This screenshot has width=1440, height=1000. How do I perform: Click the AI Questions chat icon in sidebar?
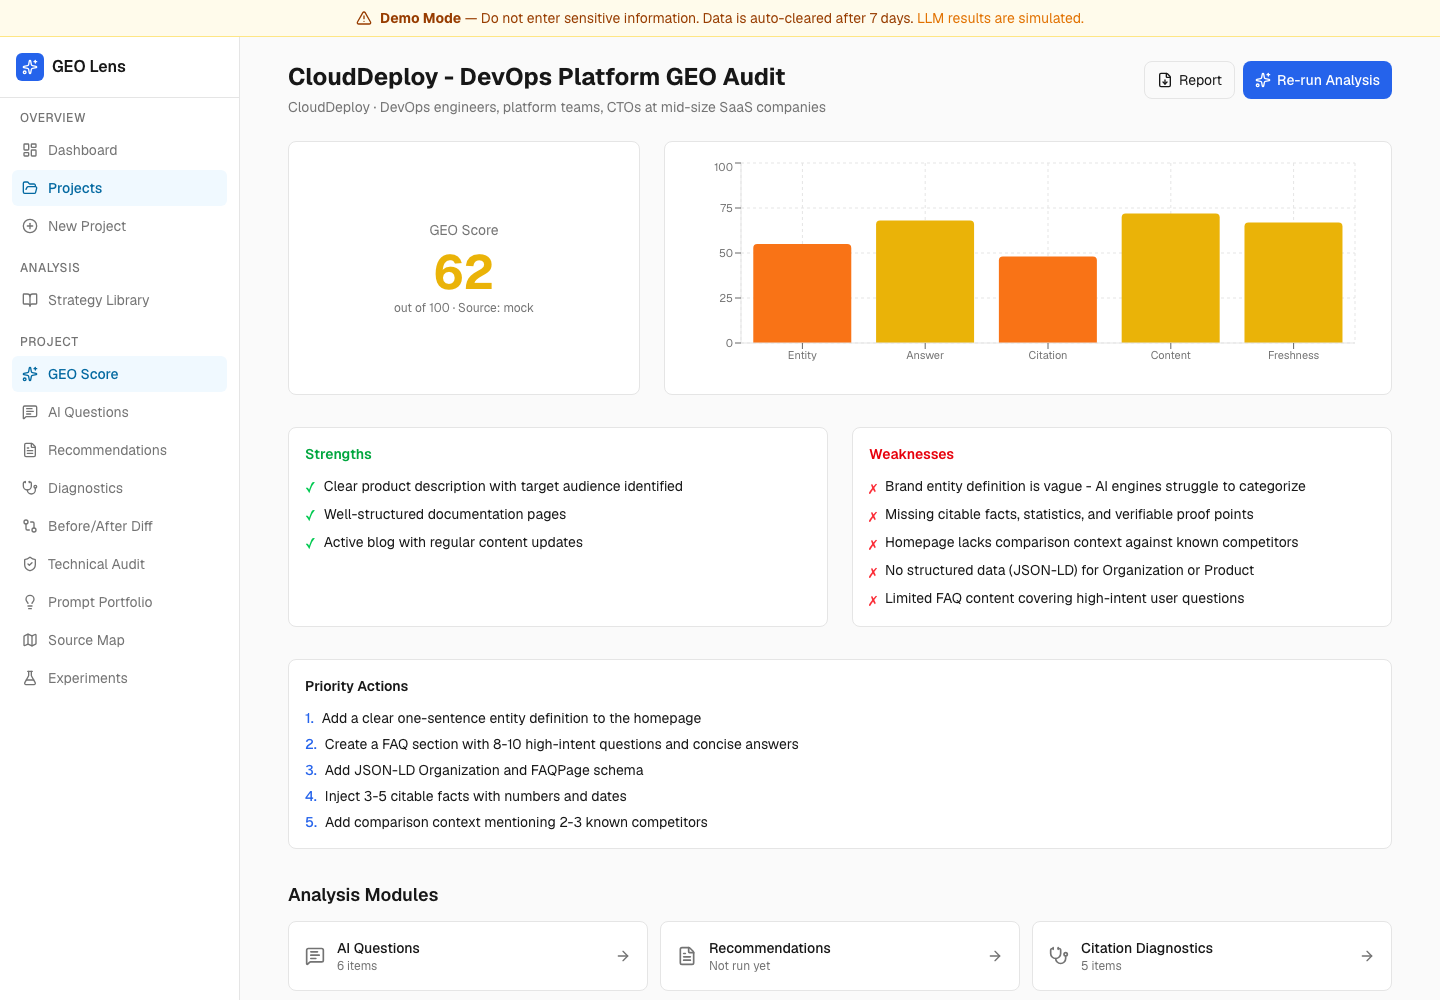pos(30,412)
